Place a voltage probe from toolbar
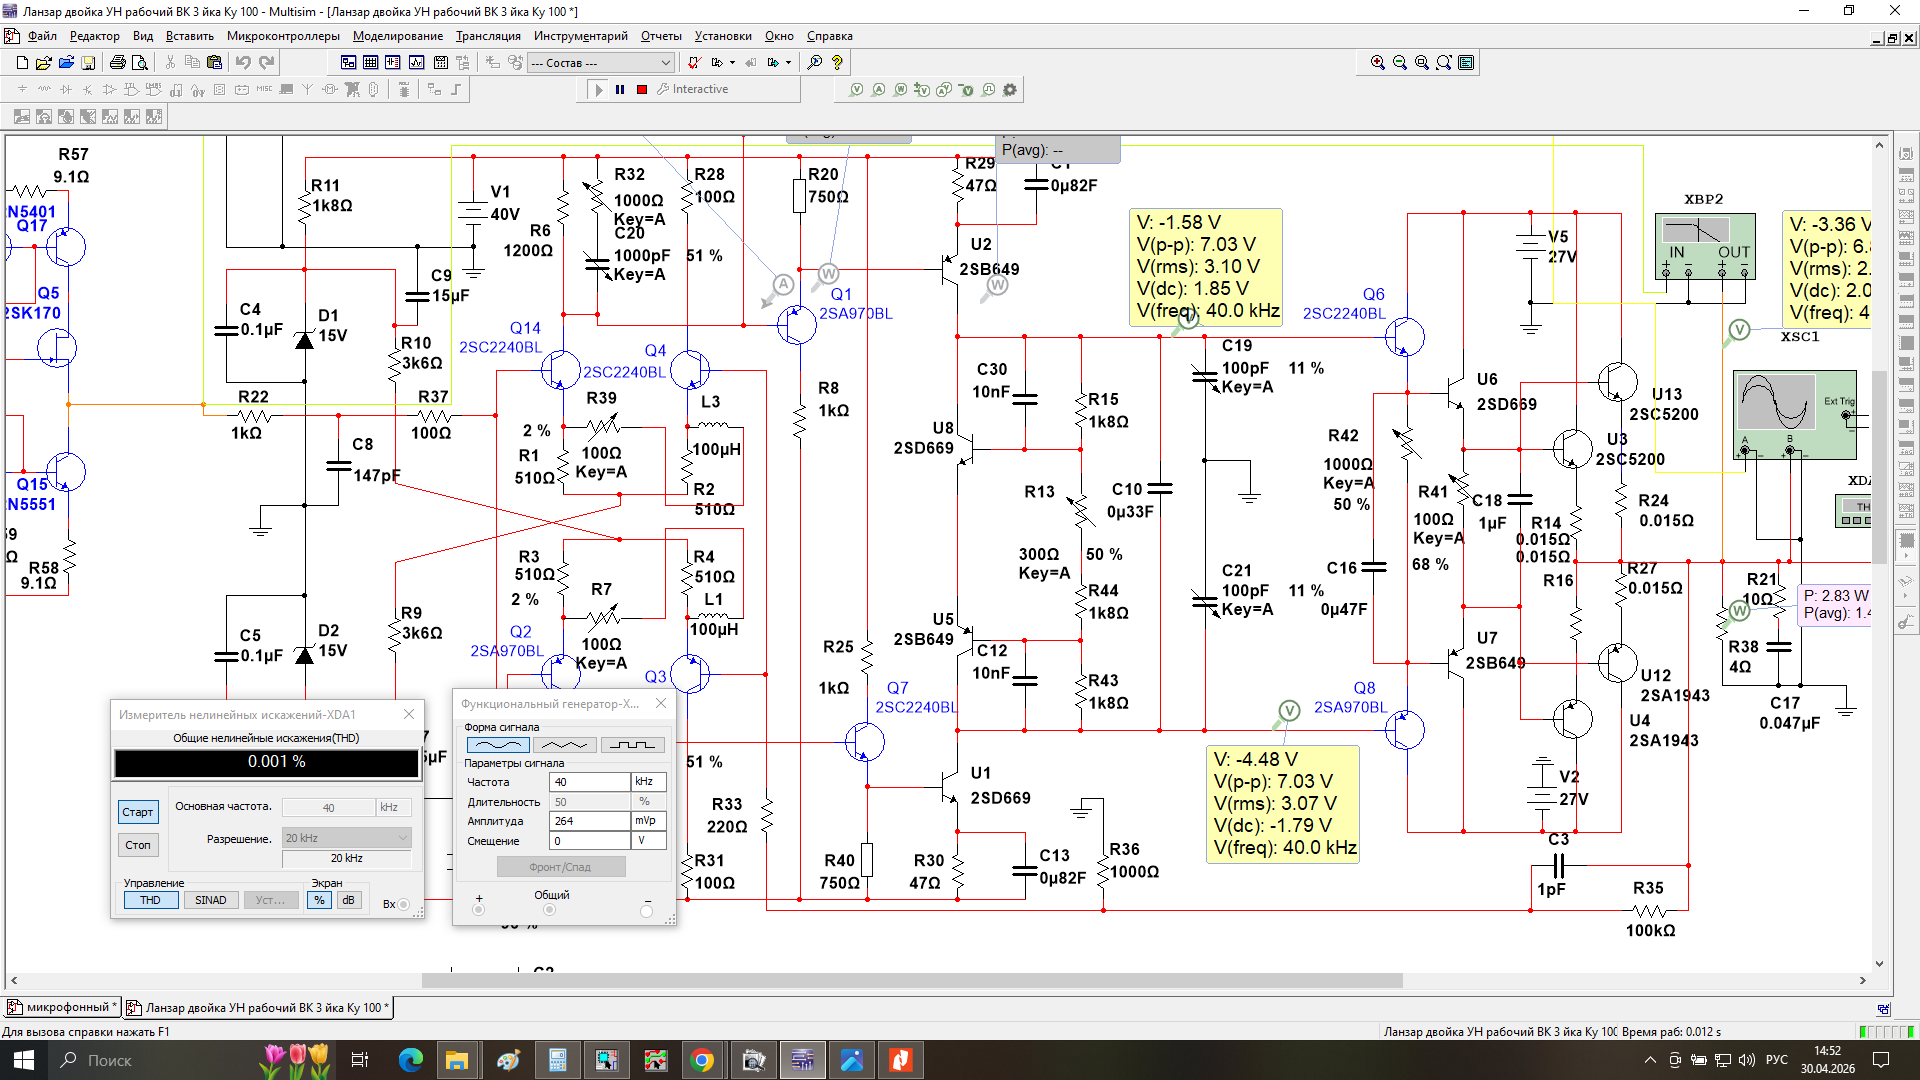1920x1080 pixels. [x=857, y=89]
